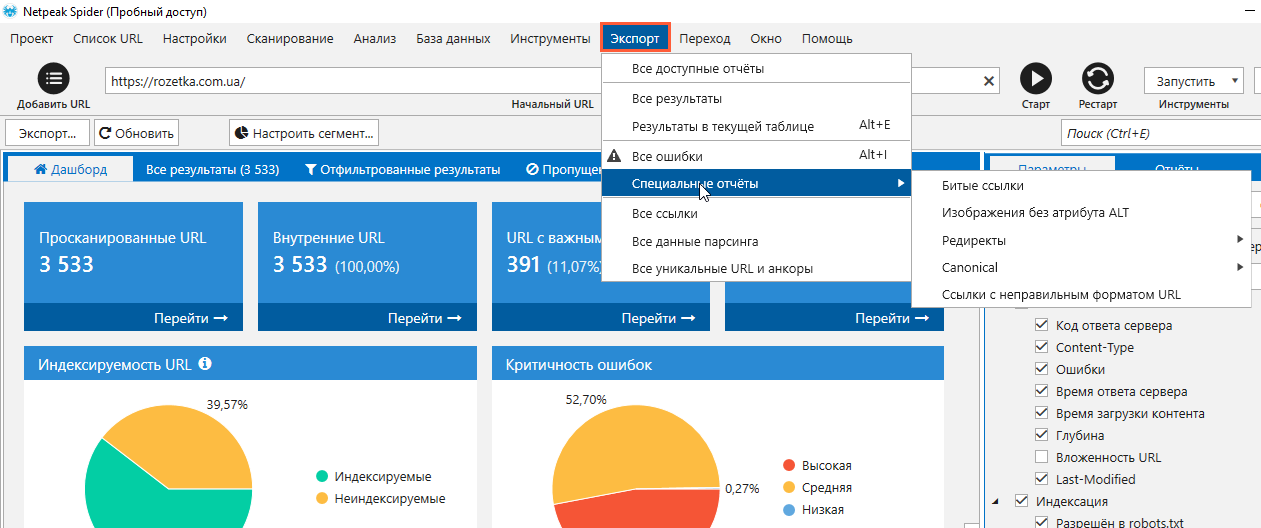Select Ссылки с неправильным форматом URL

(1081, 294)
